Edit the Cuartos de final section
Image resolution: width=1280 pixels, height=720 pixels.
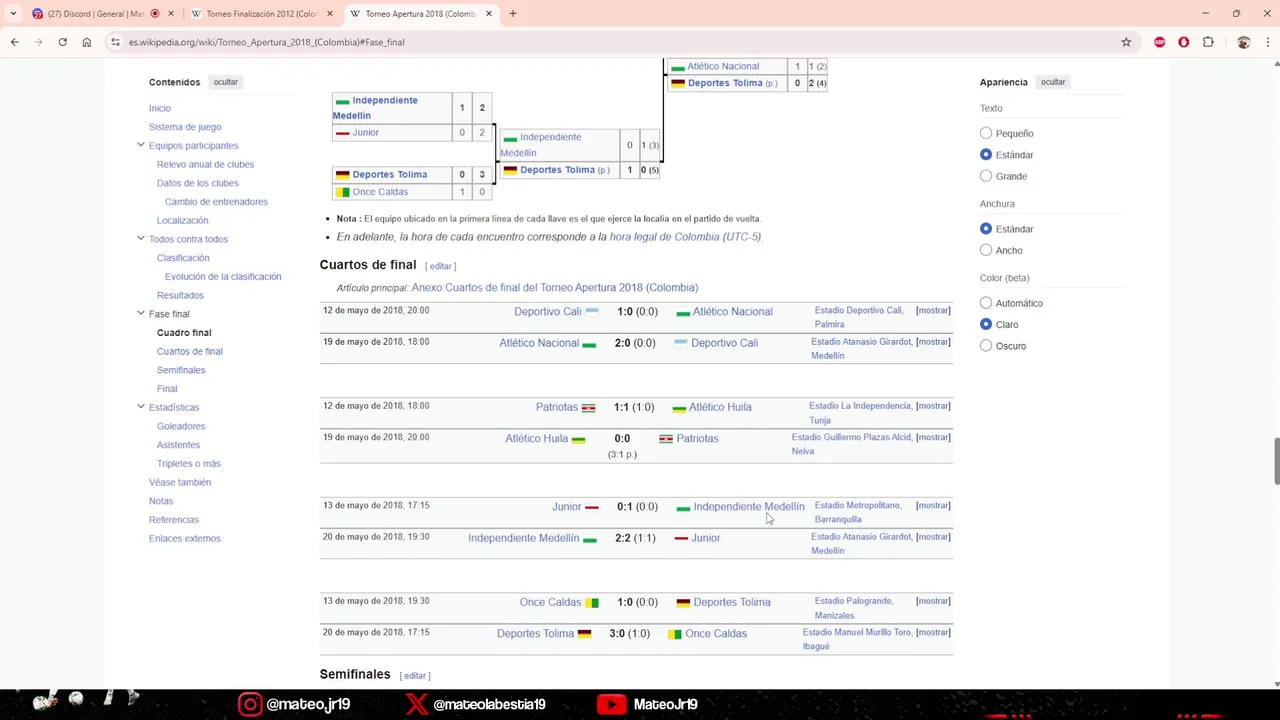click(441, 266)
